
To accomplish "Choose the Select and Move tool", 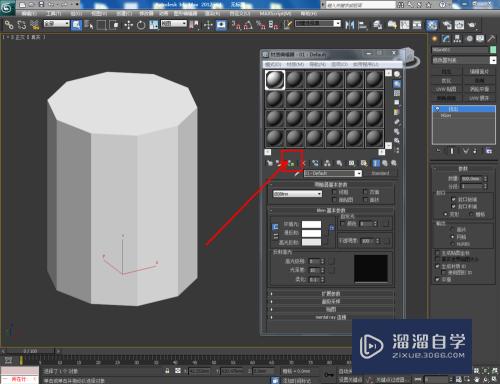I will [x=129, y=25].
